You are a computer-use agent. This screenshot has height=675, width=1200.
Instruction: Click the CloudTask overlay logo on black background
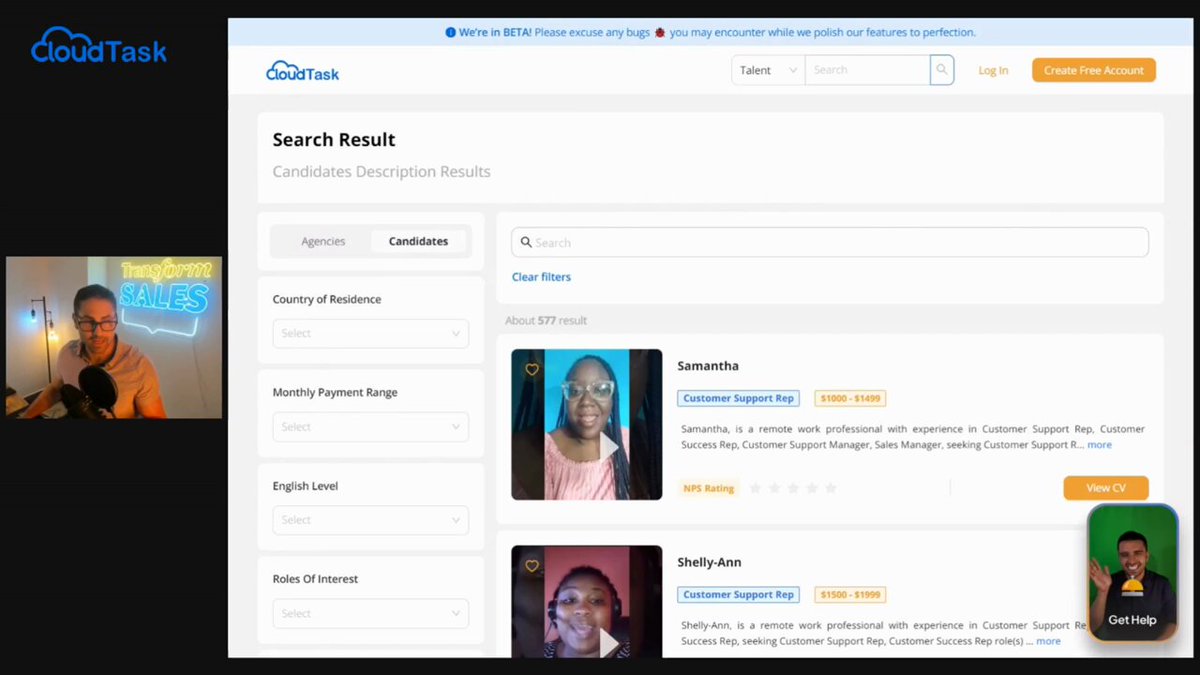(x=99, y=45)
